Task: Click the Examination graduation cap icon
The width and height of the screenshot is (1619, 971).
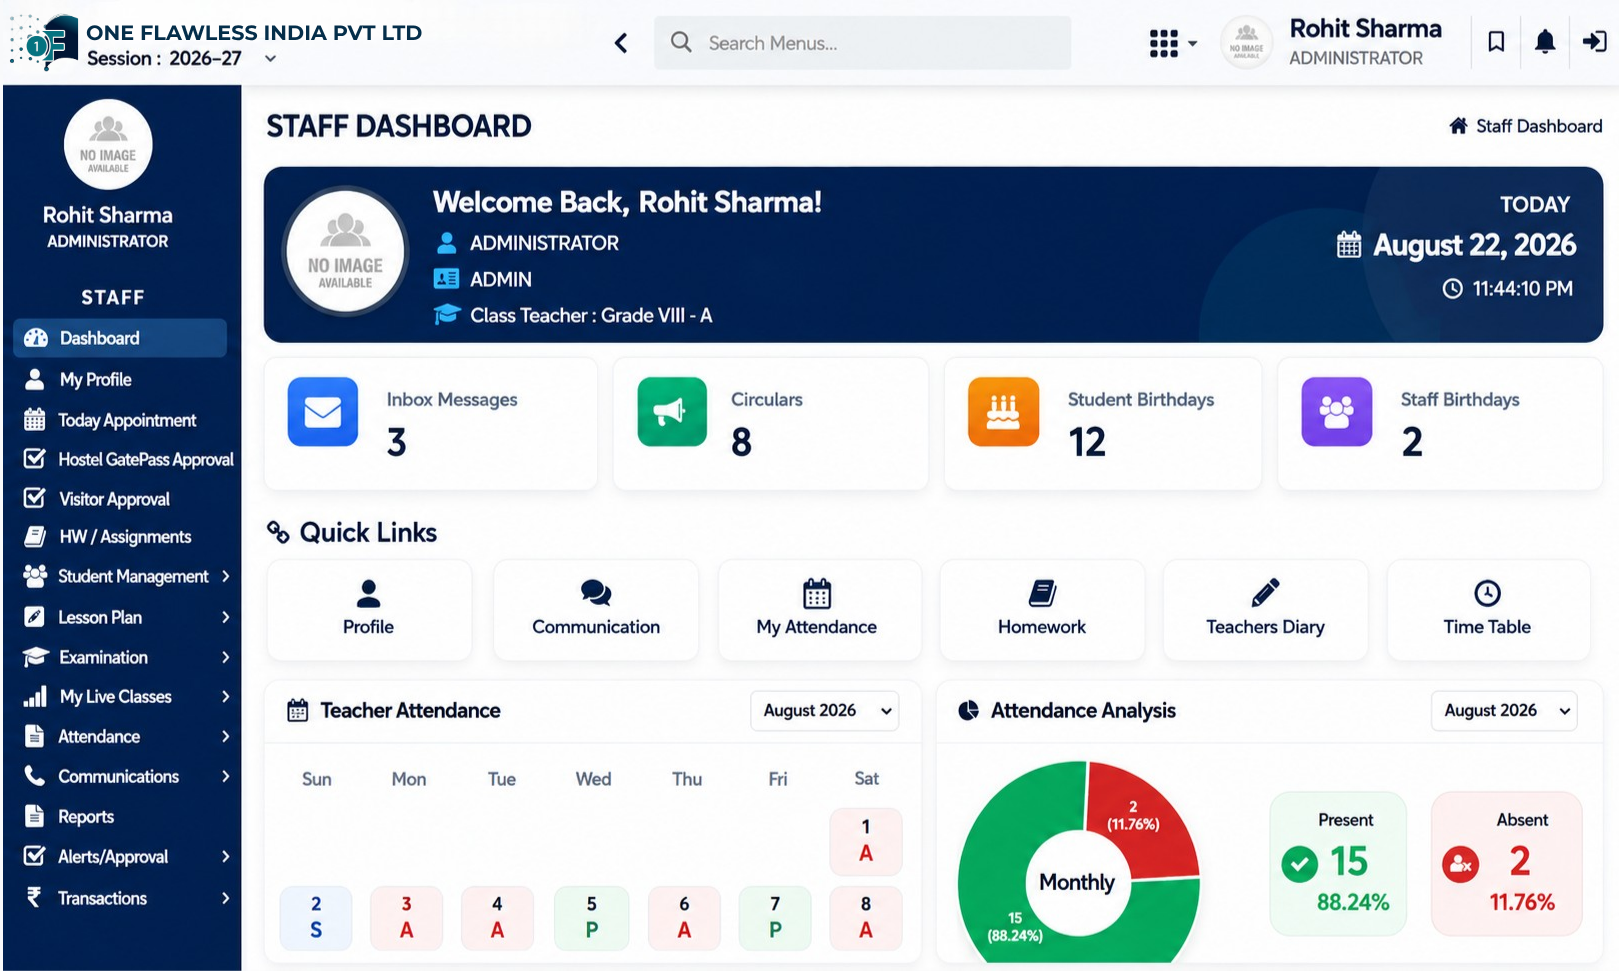Action: point(36,657)
